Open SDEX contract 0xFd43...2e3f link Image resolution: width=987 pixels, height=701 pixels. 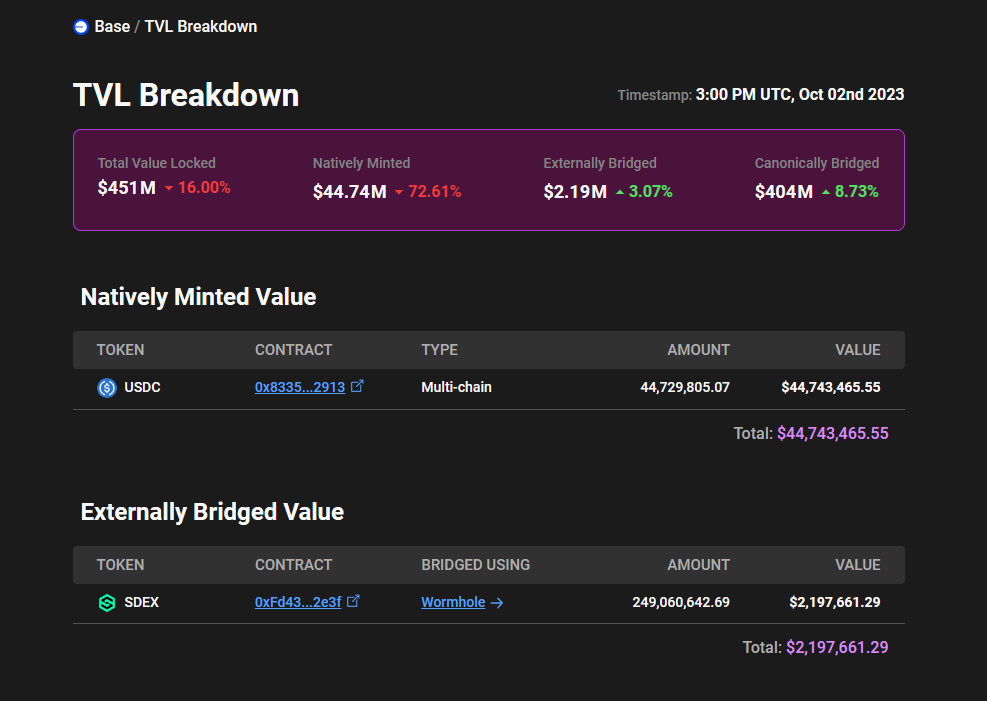click(x=298, y=602)
